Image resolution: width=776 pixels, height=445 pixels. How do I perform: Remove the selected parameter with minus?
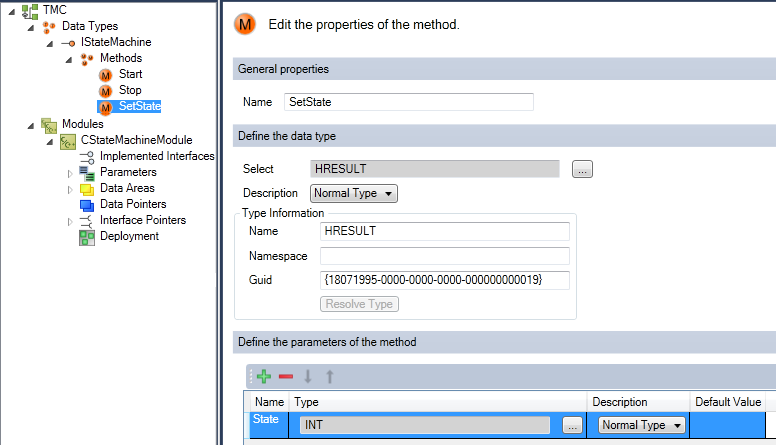coord(286,377)
